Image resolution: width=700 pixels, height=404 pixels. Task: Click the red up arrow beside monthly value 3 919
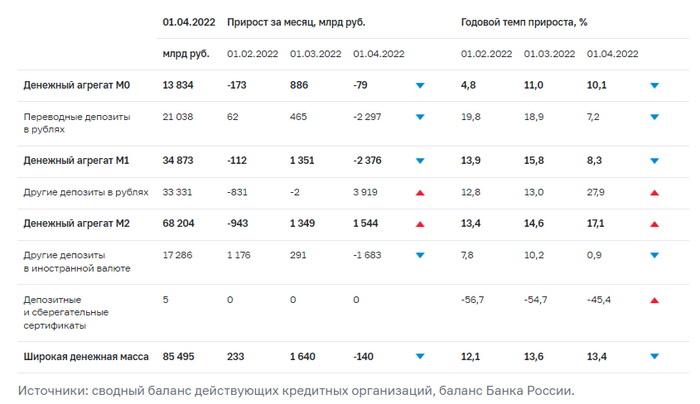pos(420,193)
